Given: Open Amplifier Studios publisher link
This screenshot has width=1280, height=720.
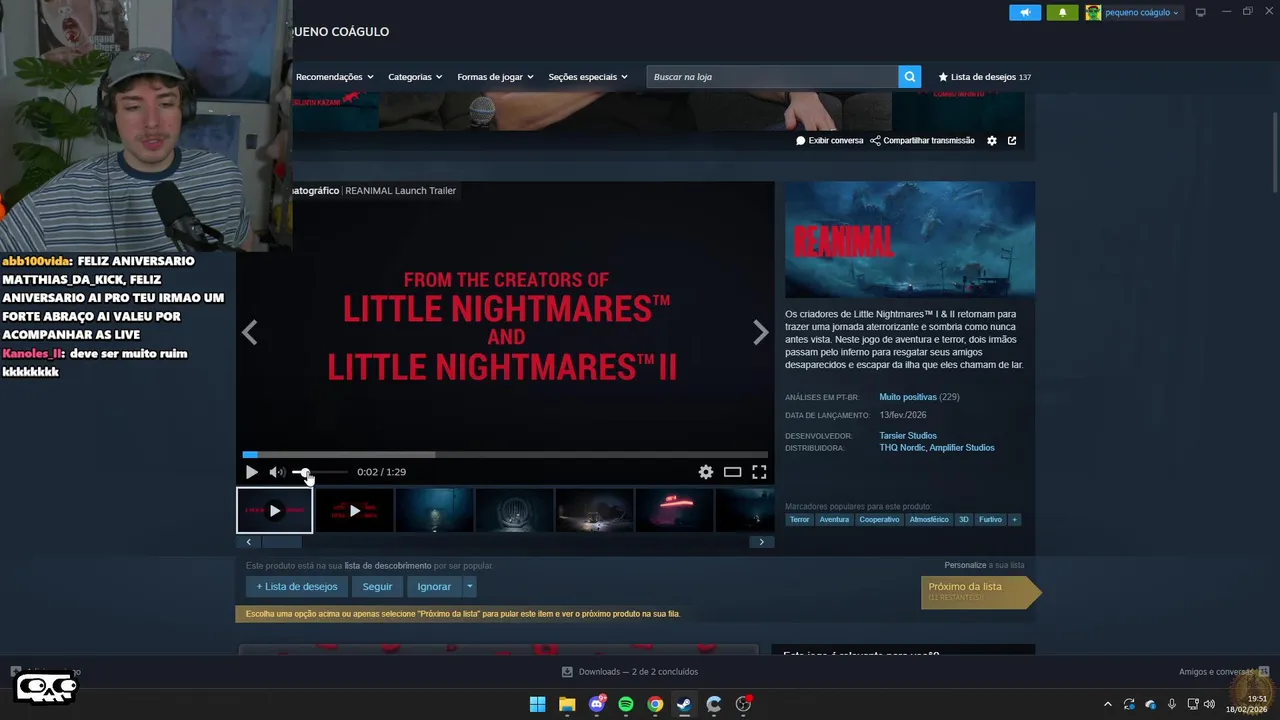Looking at the screenshot, I should pyautogui.click(x=962, y=448).
